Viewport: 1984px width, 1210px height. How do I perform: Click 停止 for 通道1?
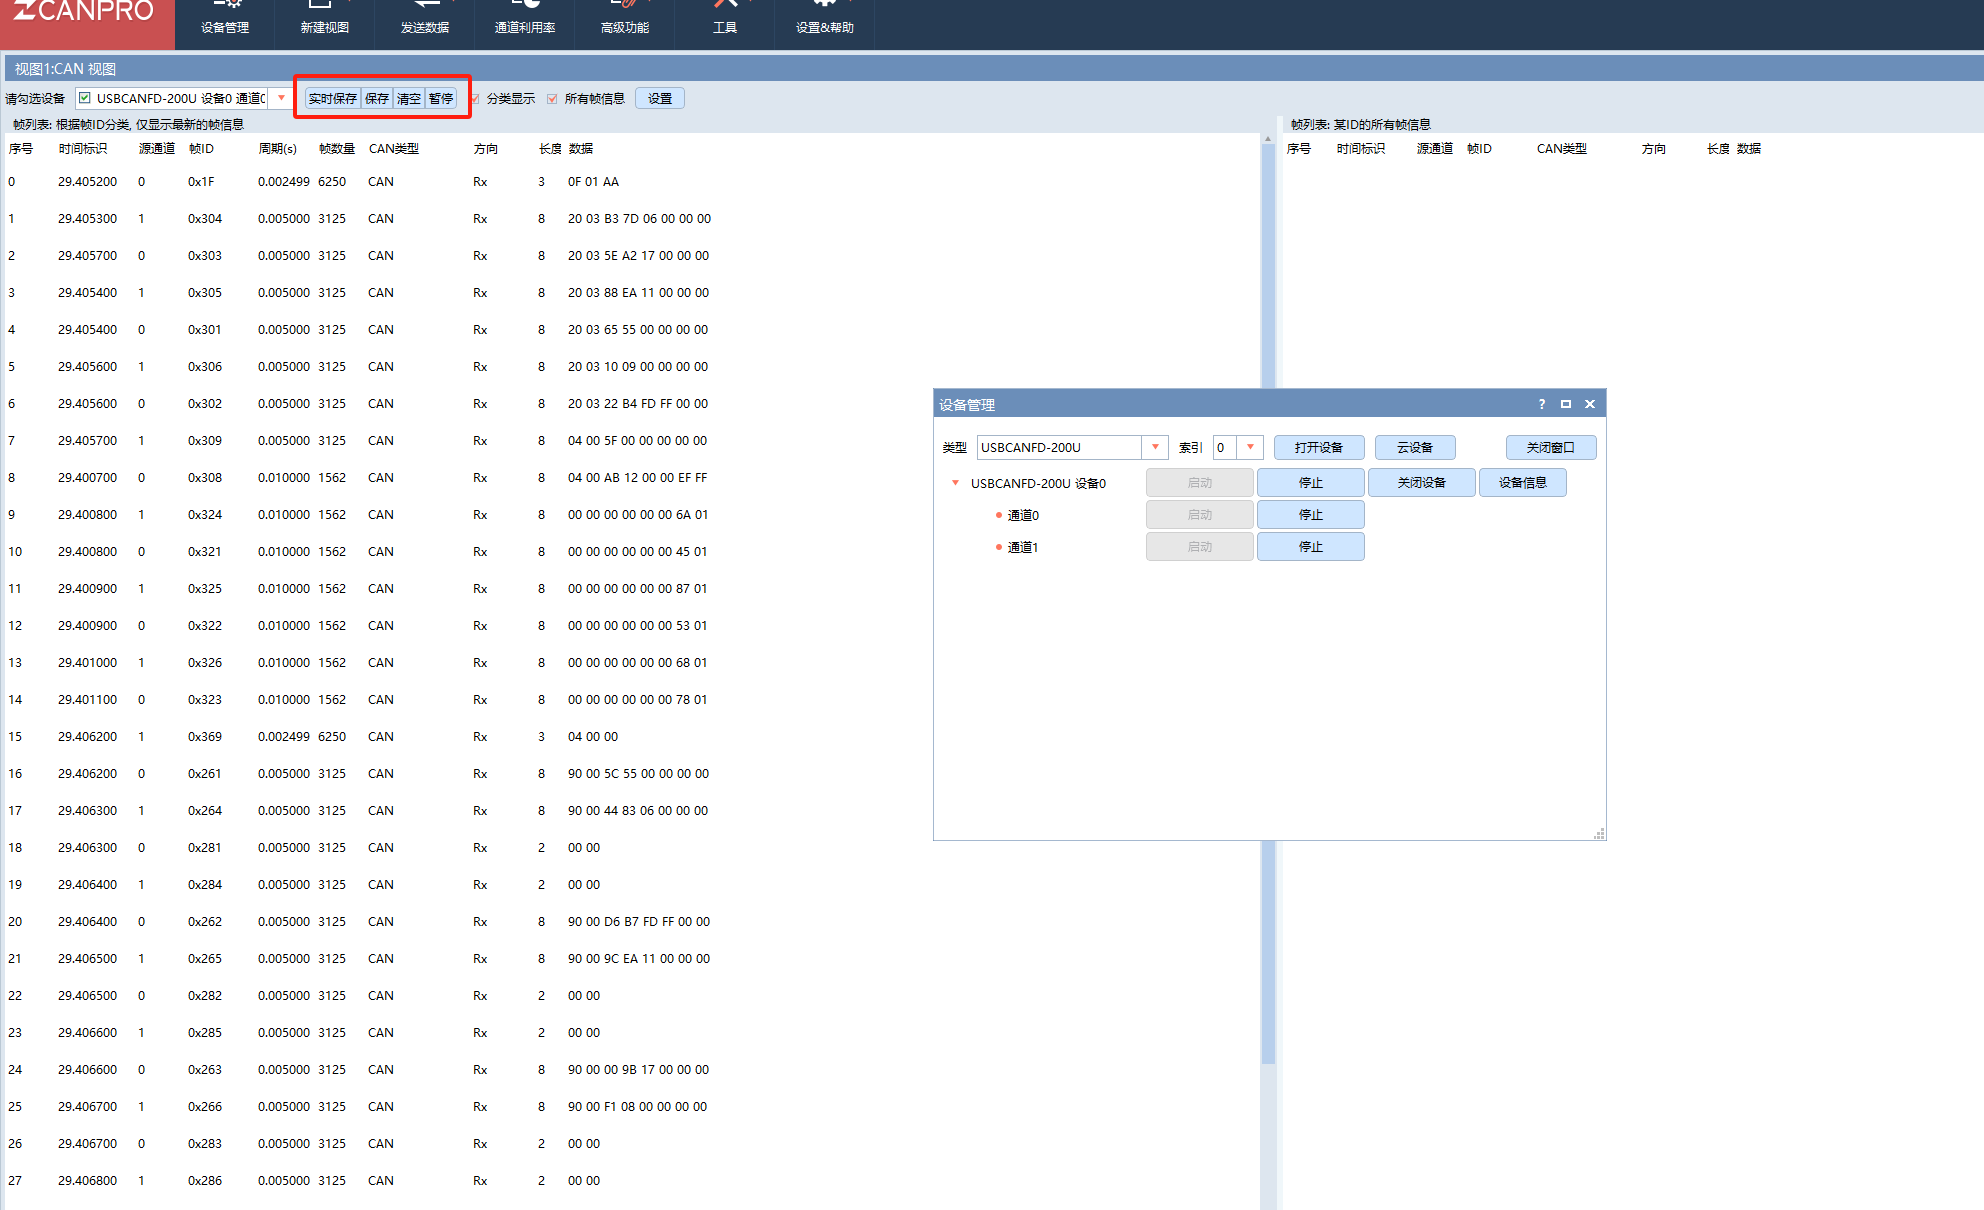pos(1311,547)
